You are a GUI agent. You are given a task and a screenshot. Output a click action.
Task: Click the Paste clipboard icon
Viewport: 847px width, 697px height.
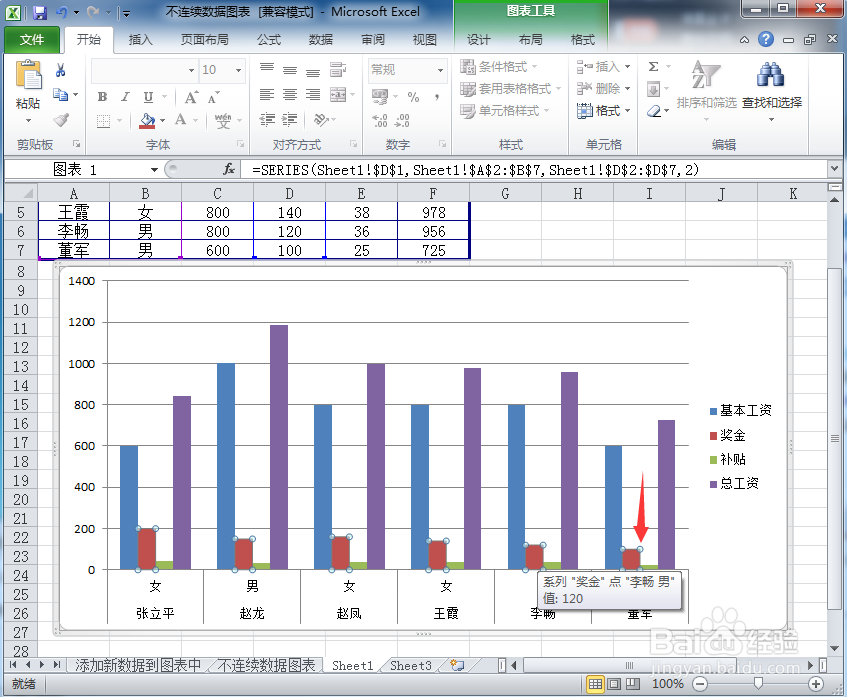(x=29, y=75)
